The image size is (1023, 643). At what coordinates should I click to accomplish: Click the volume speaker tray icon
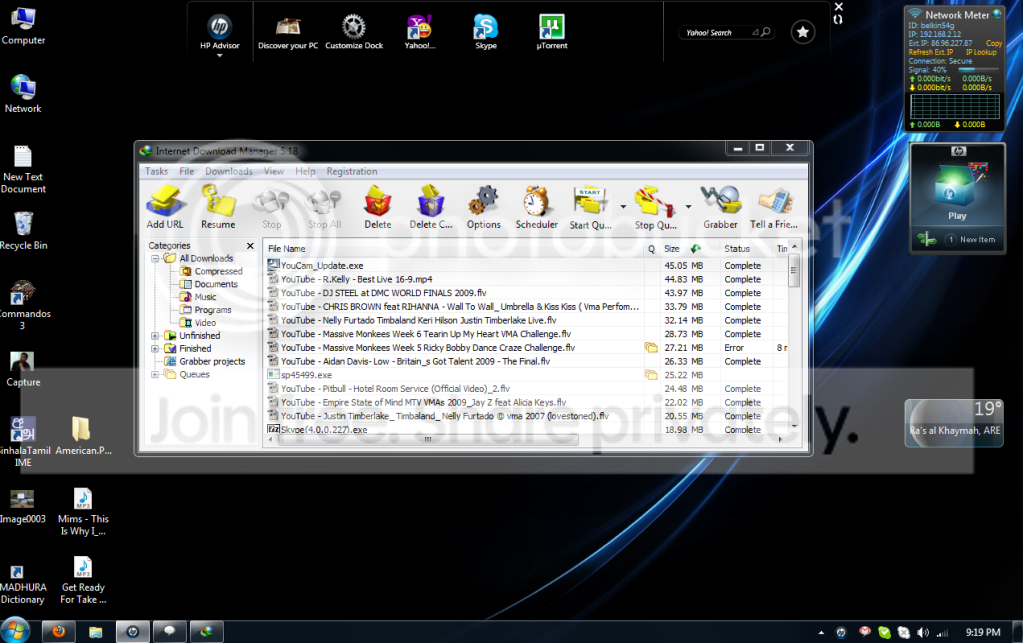[923, 632]
